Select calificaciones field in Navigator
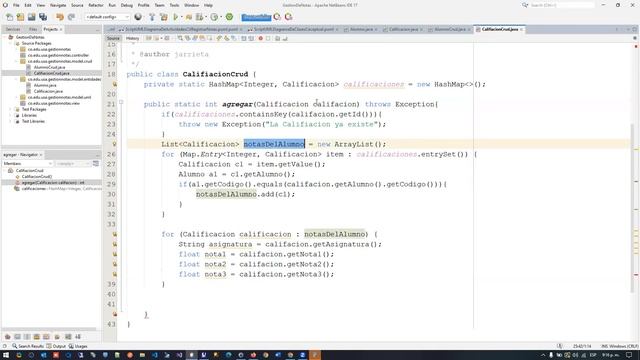This screenshot has height=360, width=640. 61,189
